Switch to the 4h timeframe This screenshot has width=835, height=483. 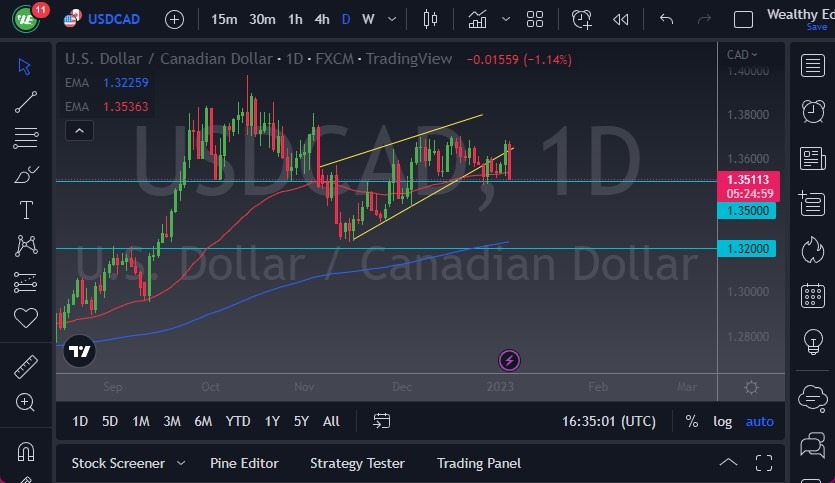coord(322,20)
